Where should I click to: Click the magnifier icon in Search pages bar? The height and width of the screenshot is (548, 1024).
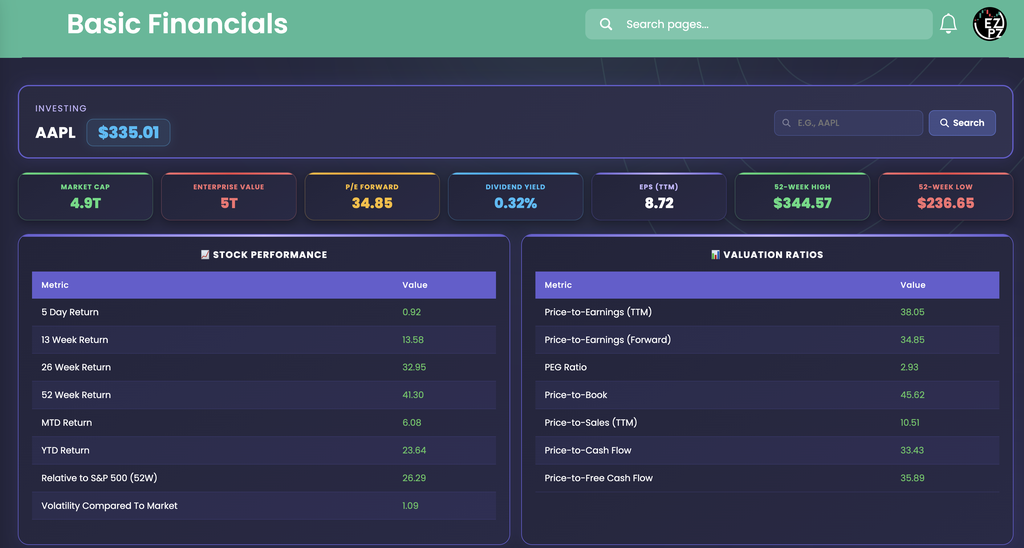606,24
